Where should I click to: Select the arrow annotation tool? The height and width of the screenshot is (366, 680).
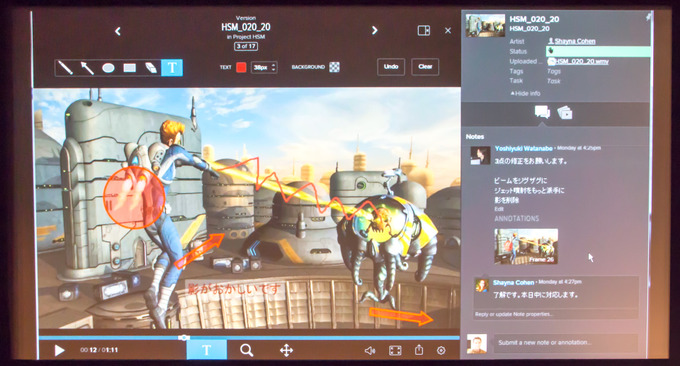click(87, 68)
